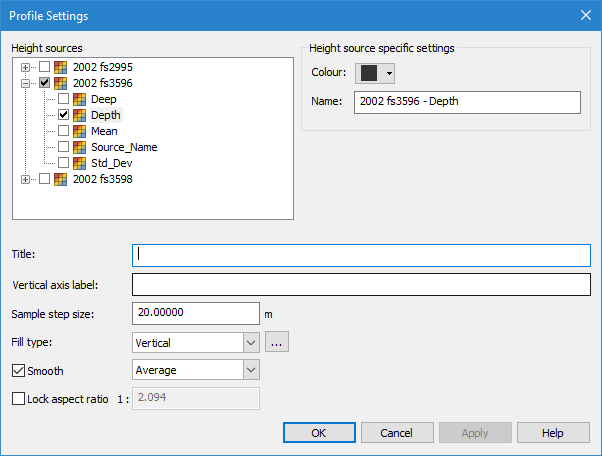Click the grid icon next to Std_Dev
This screenshot has height=456, width=602.
pos(80,163)
